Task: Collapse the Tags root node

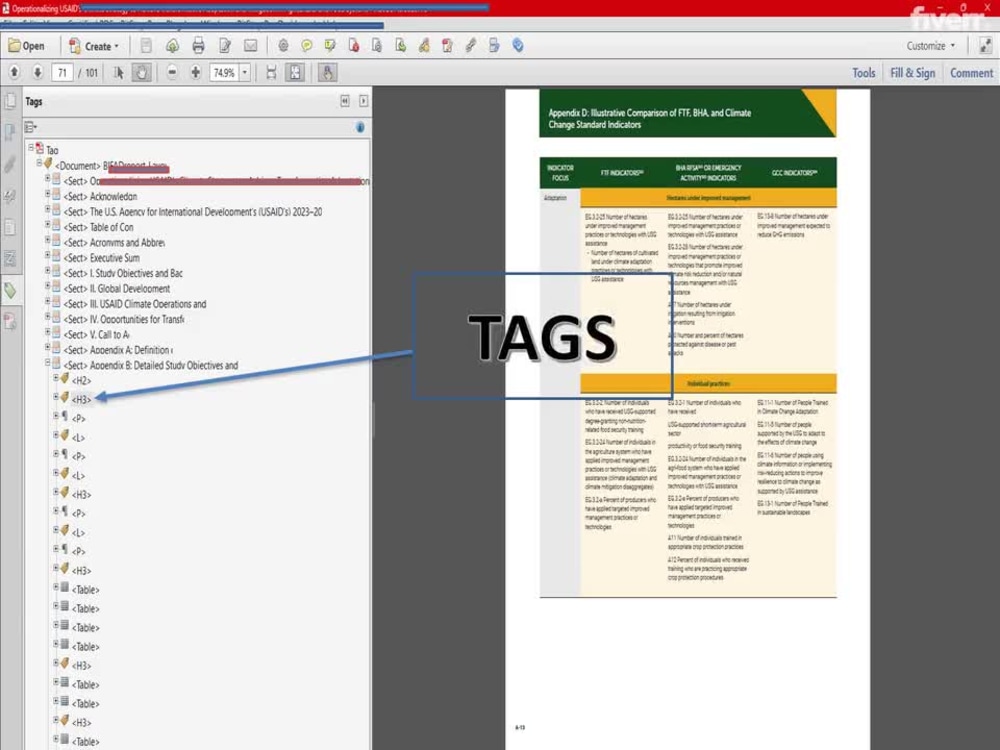Action: pyautogui.click(x=31, y=147)
